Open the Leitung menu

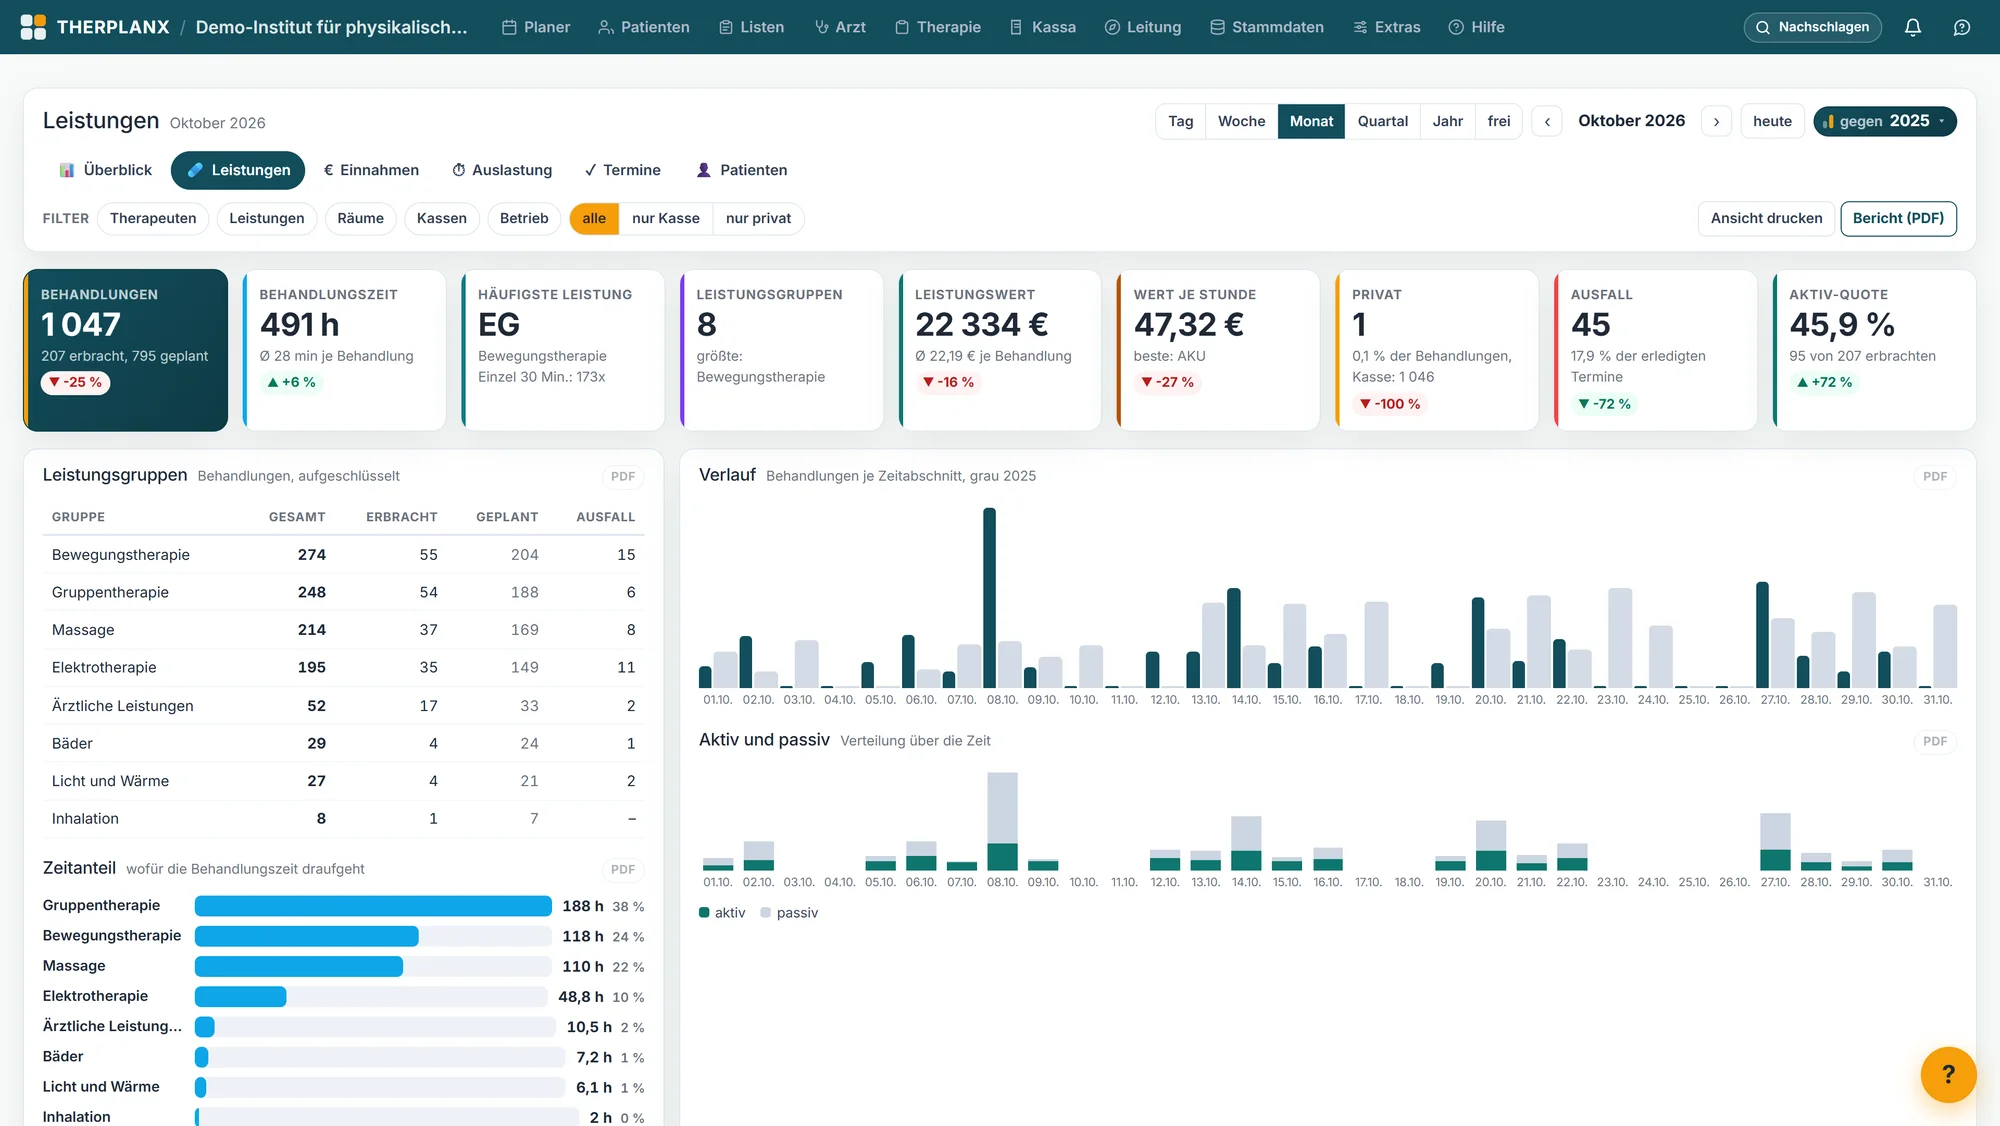click(1143, 27)
